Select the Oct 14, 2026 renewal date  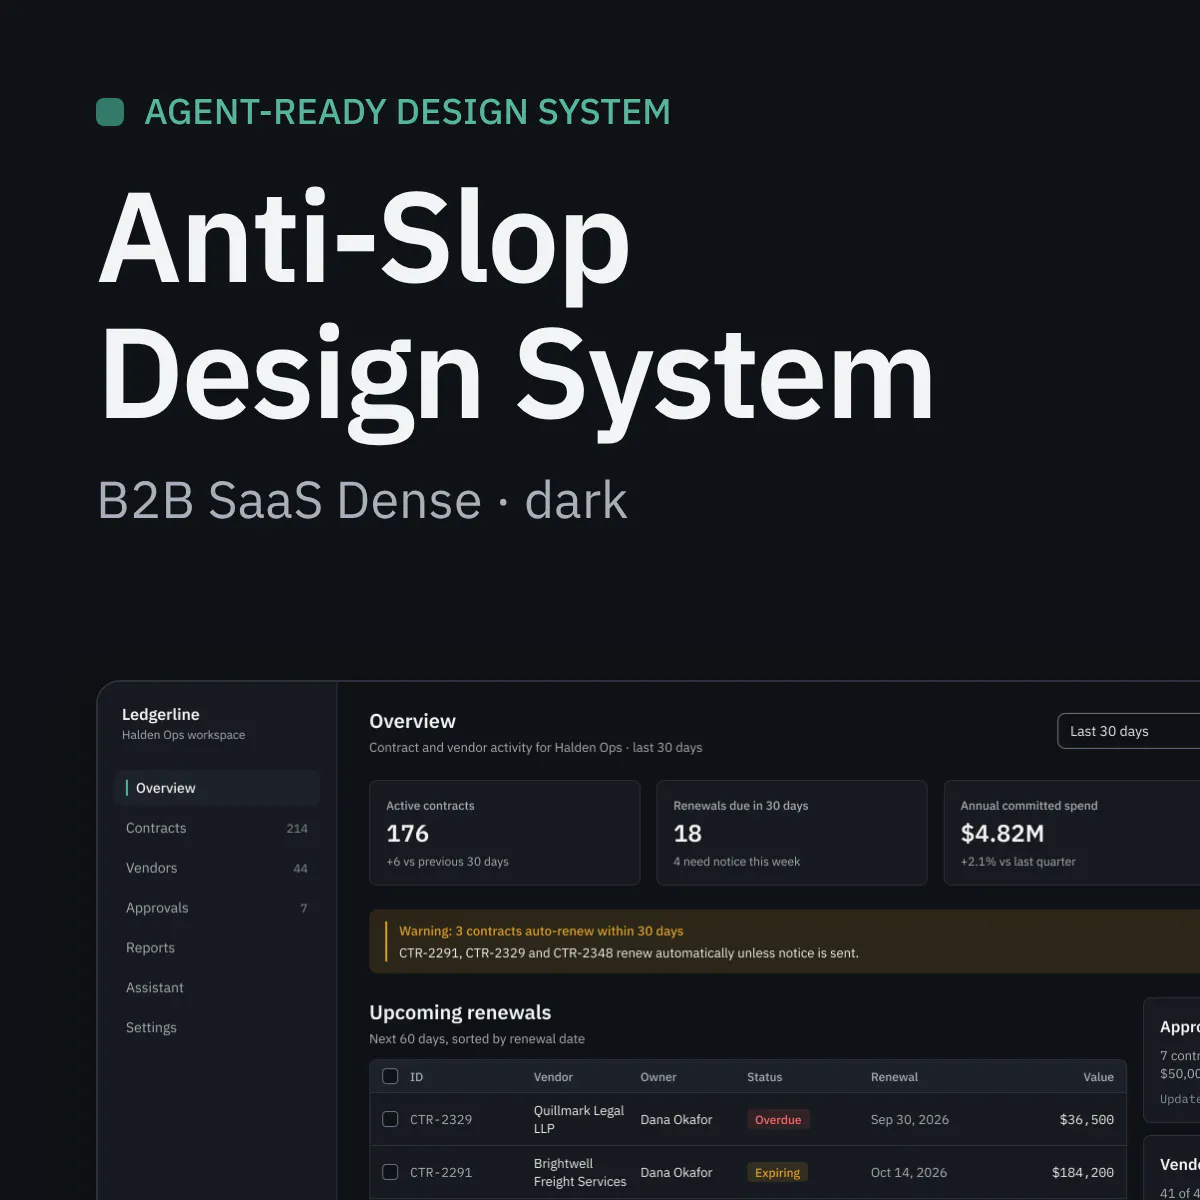point(910,1172)
